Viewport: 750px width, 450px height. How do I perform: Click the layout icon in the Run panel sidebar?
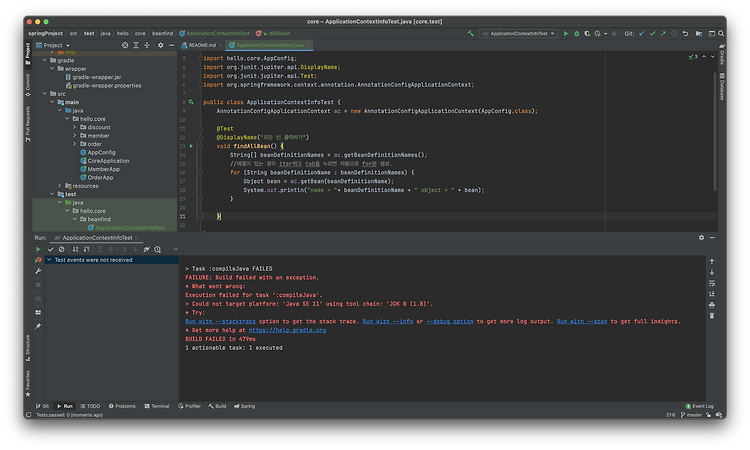(x=38, y=312)
